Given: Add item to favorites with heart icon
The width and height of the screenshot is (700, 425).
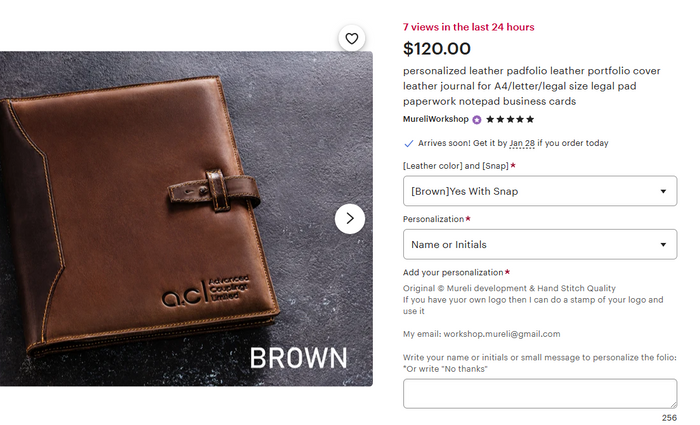Looking at the screenshot, I should click(x=351, y=39).
